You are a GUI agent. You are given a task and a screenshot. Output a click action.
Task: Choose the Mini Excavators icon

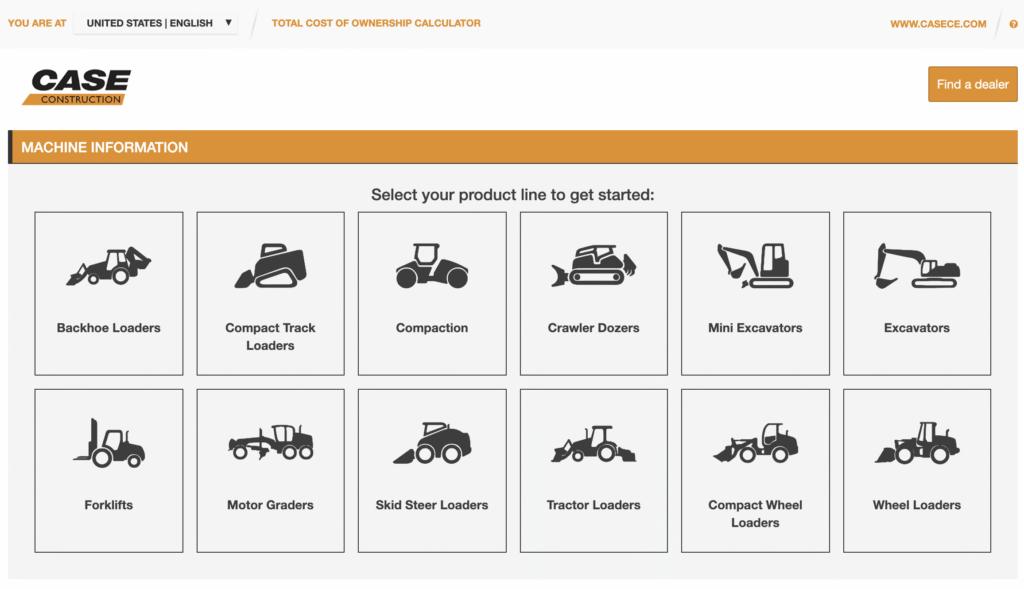pos(755,266)
